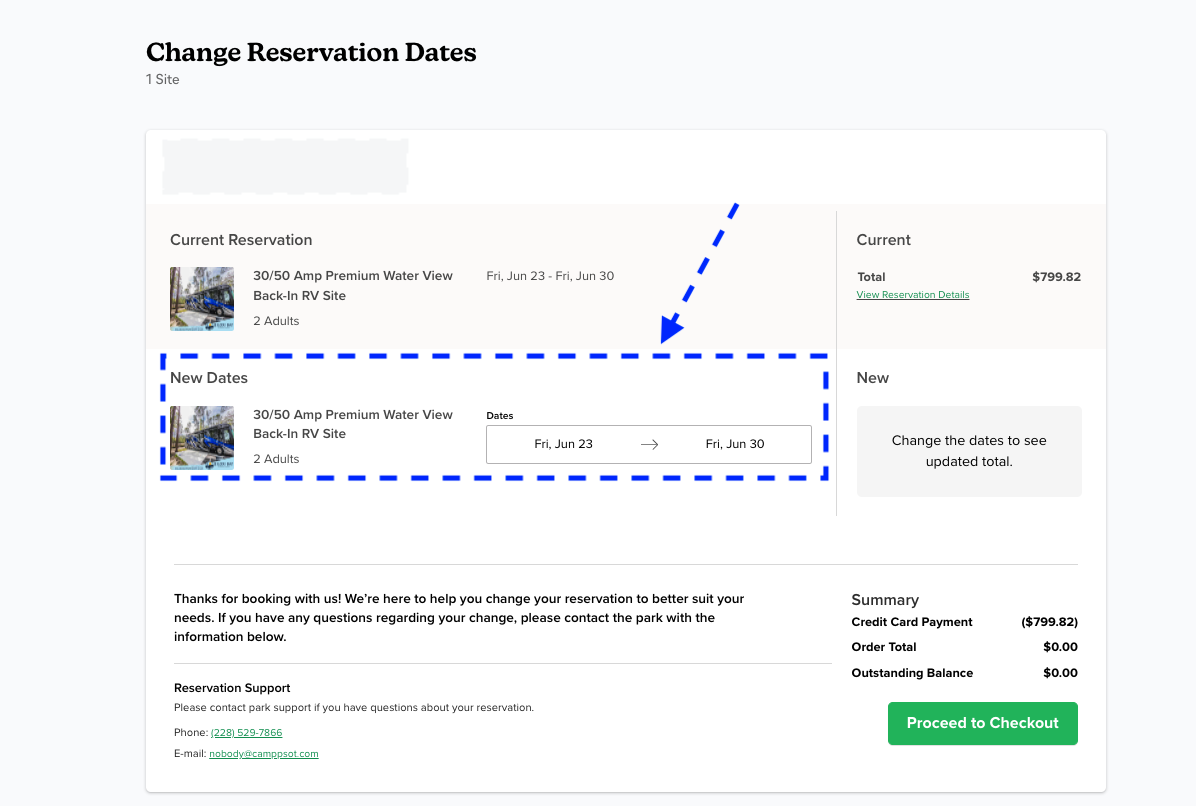Select the Dates field label above the date range

tap(499, 415)
